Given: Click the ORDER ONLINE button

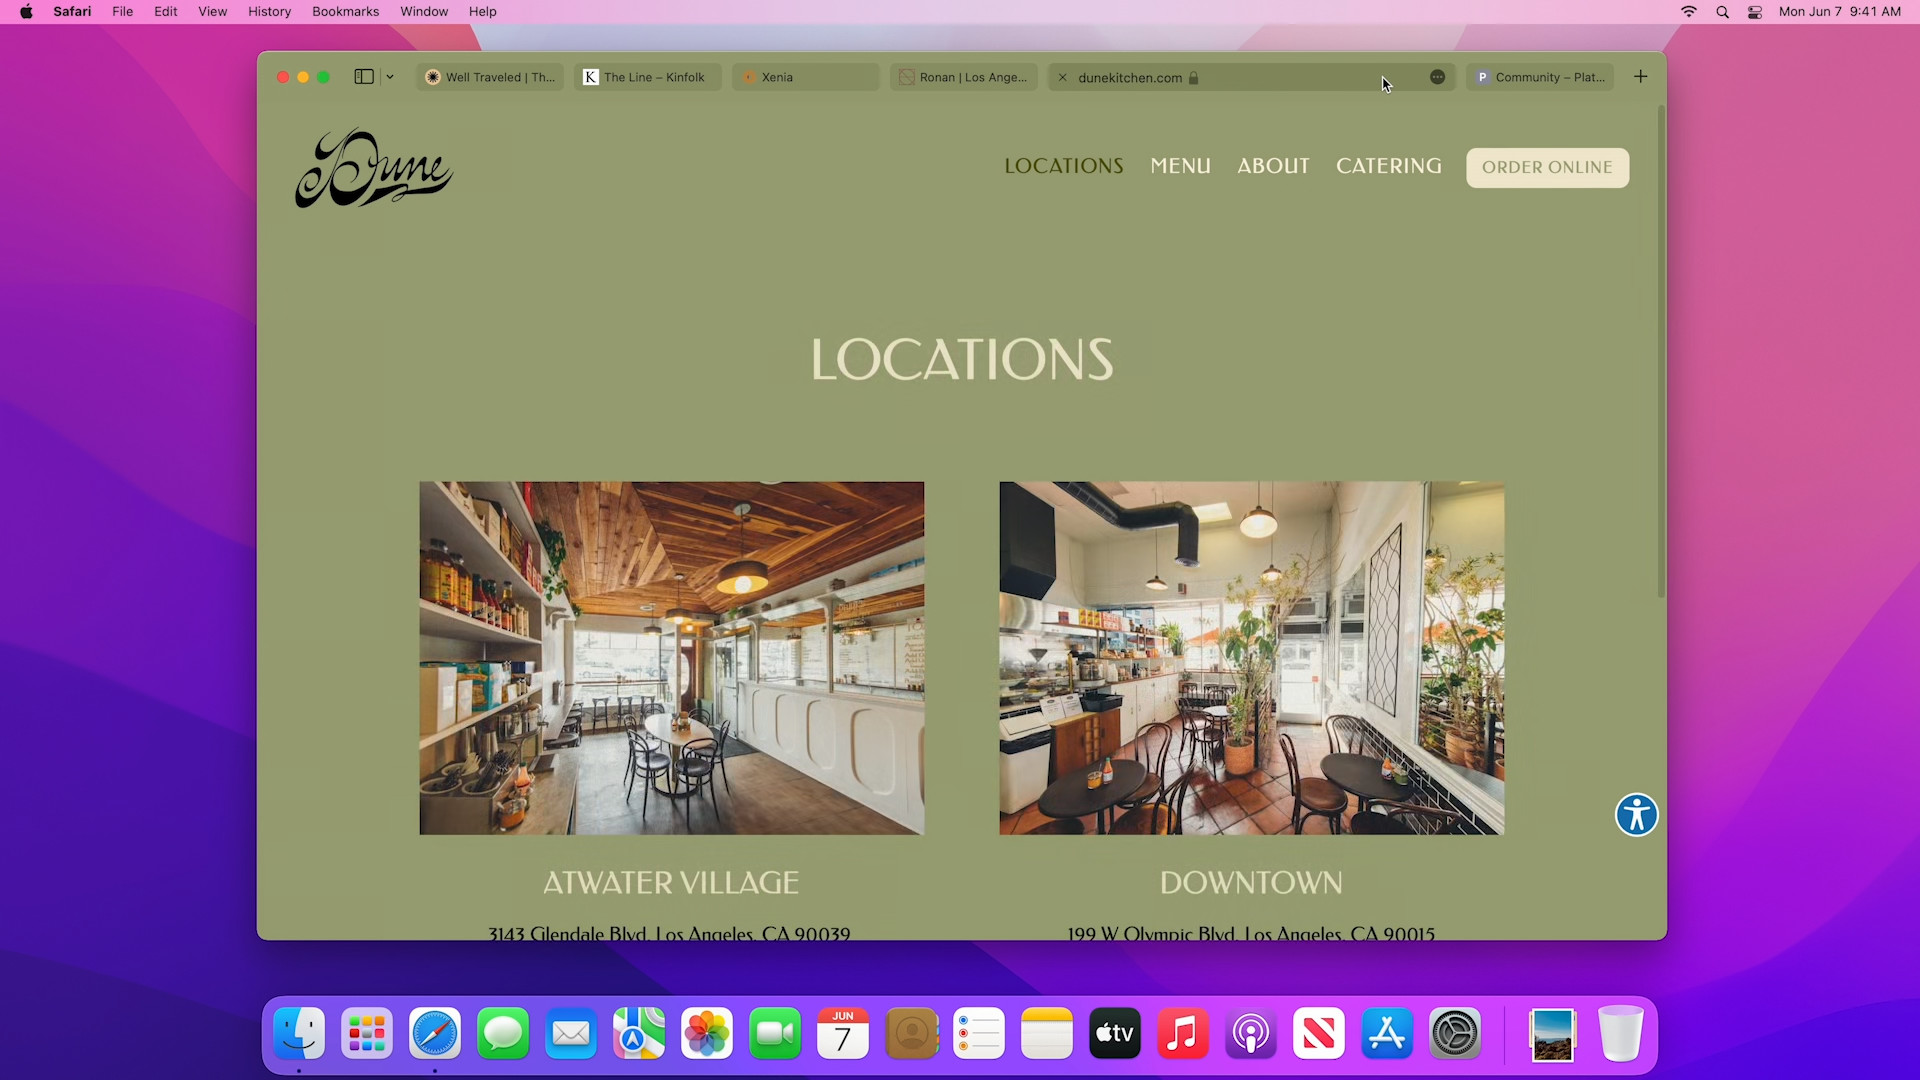Looking at the screenshot, I should pos(1547,167).
